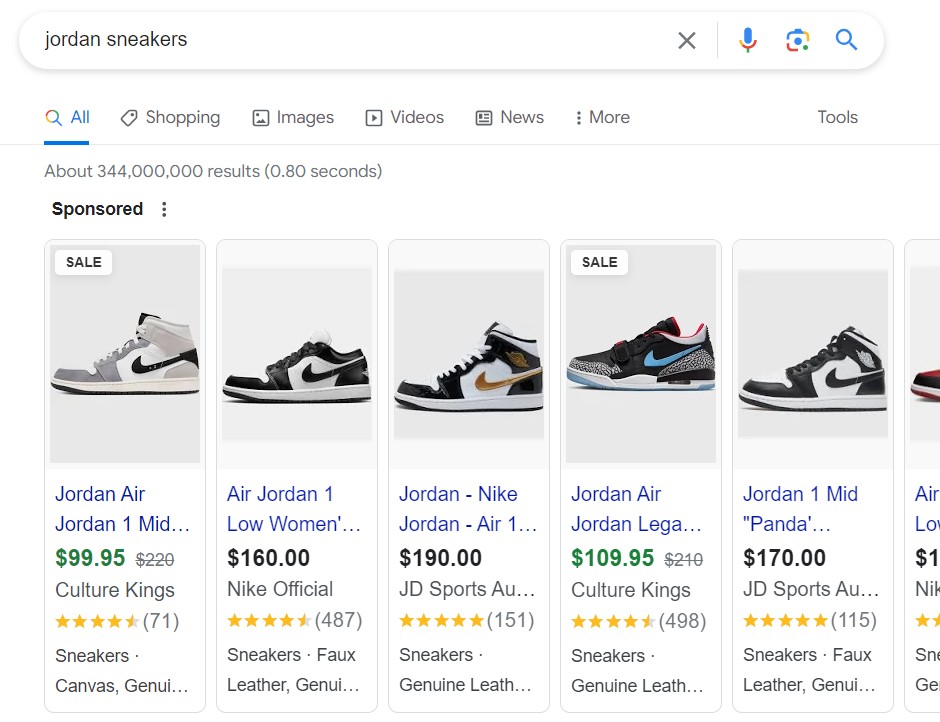Click the News newspaper icon
940x722 pixels.
click(484, 117)
